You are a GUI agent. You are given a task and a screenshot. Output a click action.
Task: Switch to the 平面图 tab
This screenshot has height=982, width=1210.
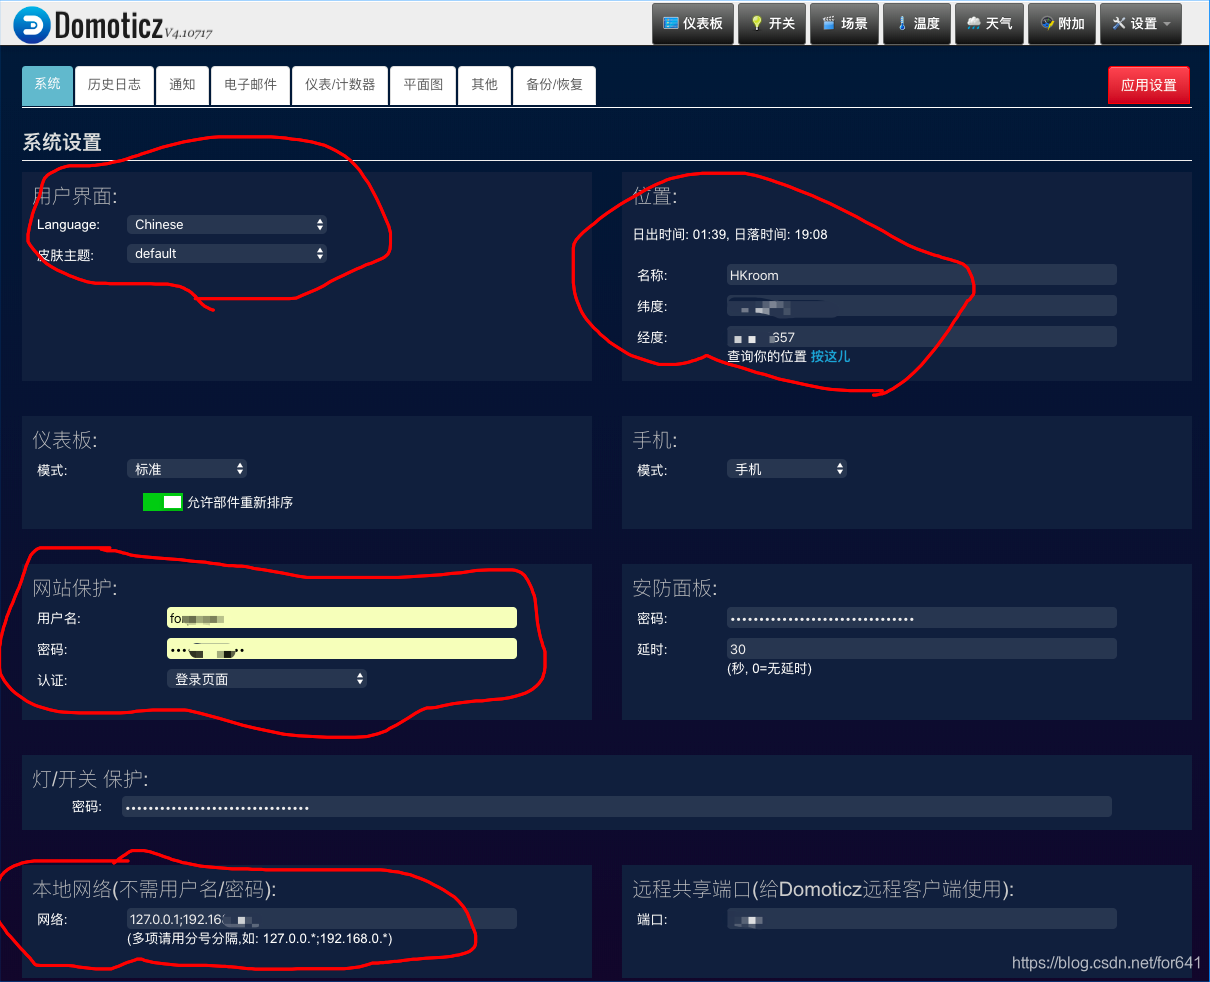[423, 85]
